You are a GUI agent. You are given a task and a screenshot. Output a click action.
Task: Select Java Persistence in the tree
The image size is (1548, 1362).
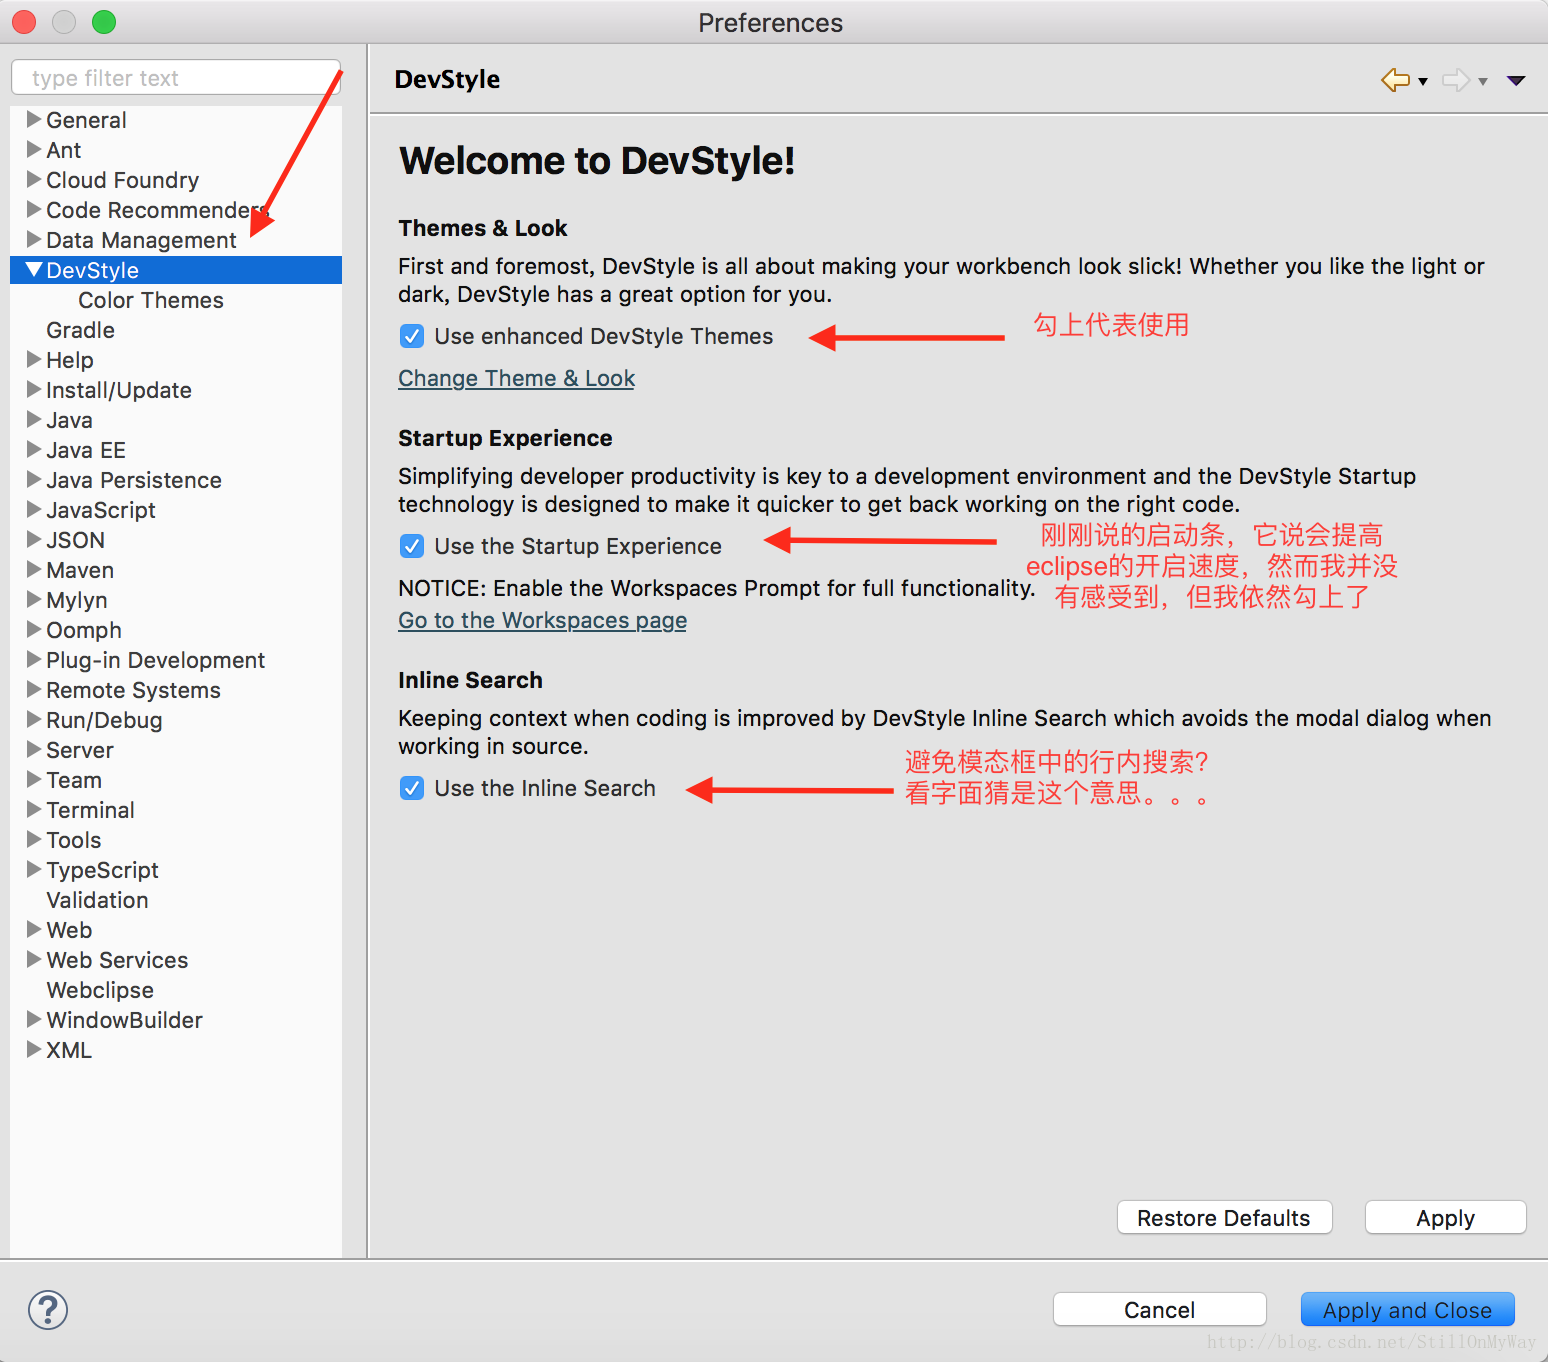tap(134, 480)
